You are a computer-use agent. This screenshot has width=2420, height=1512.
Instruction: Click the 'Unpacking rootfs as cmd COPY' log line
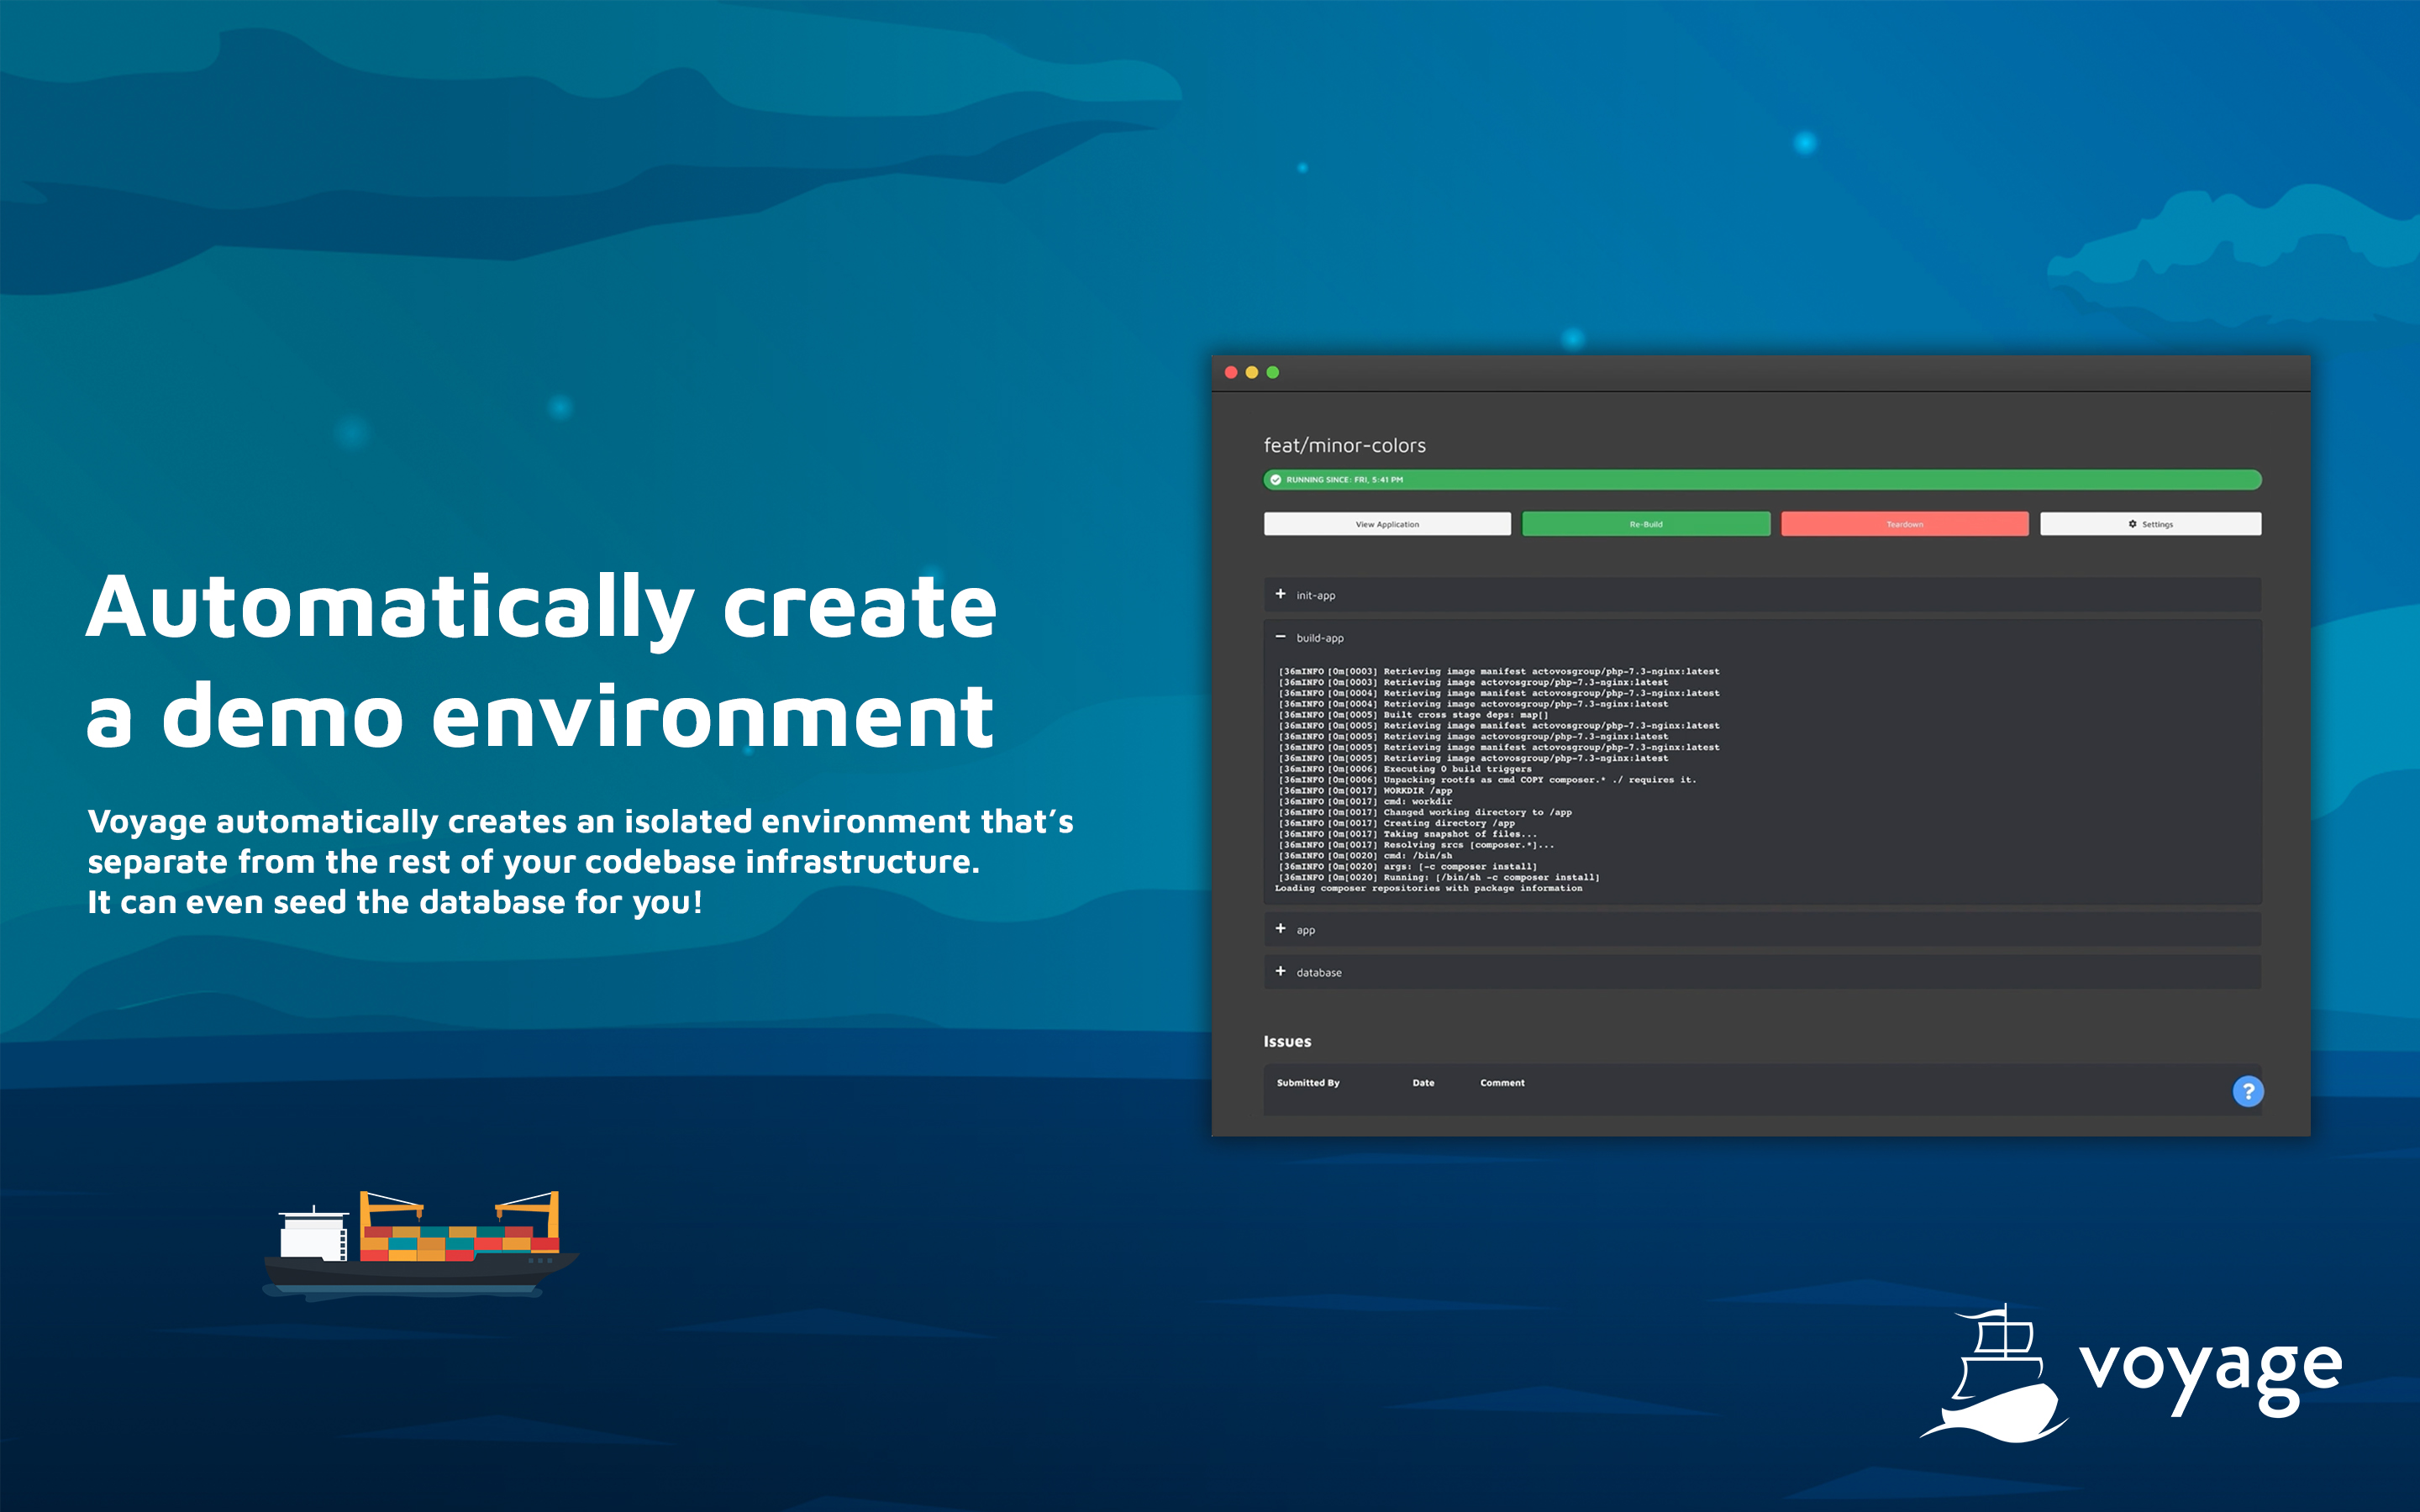pyautogui.click(x=1487, y=780)
